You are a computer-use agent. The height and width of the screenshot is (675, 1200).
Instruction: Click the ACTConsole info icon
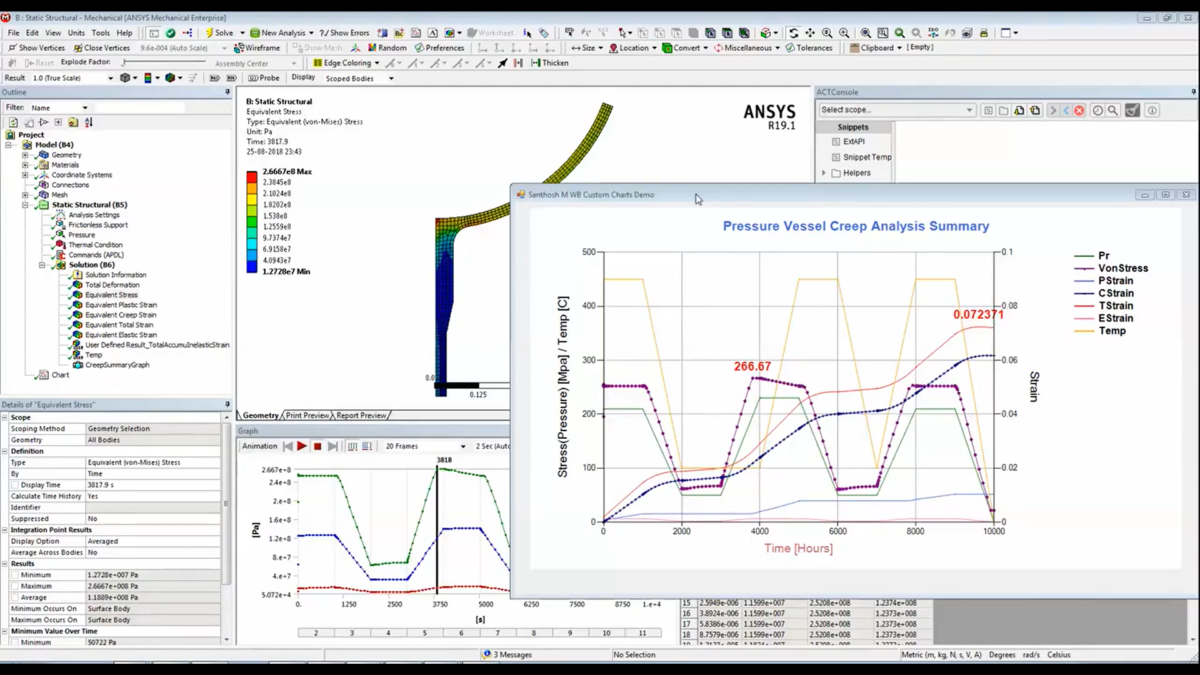[x=1152, y=110]
